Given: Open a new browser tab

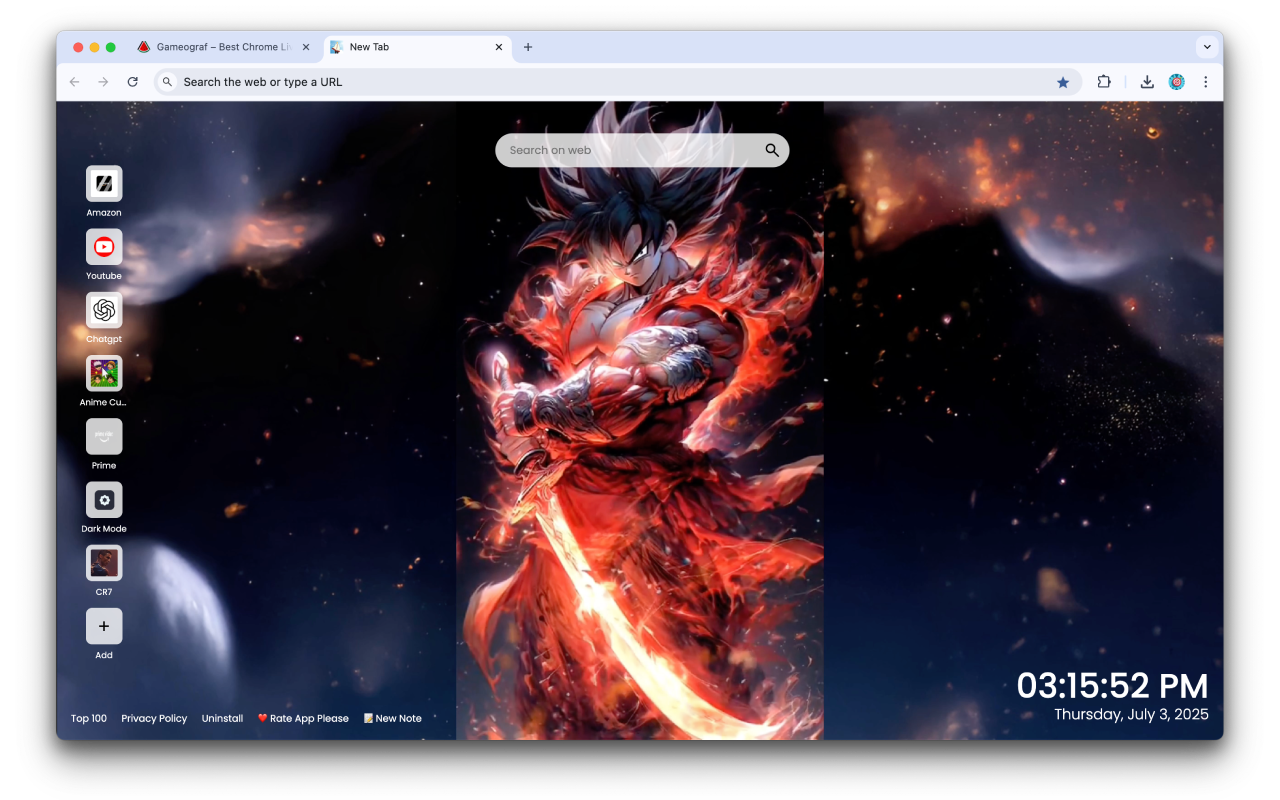Looking at the screenshot, I should (528, 47).
